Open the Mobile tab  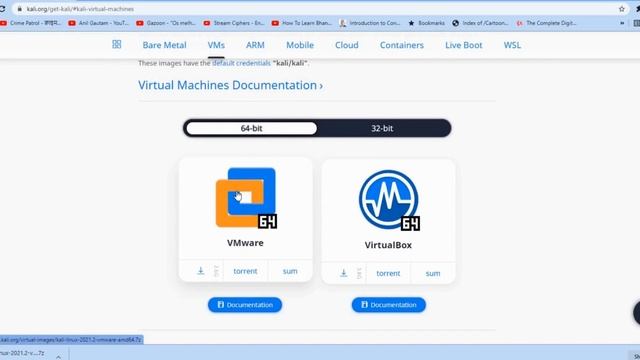pos(300,45)
